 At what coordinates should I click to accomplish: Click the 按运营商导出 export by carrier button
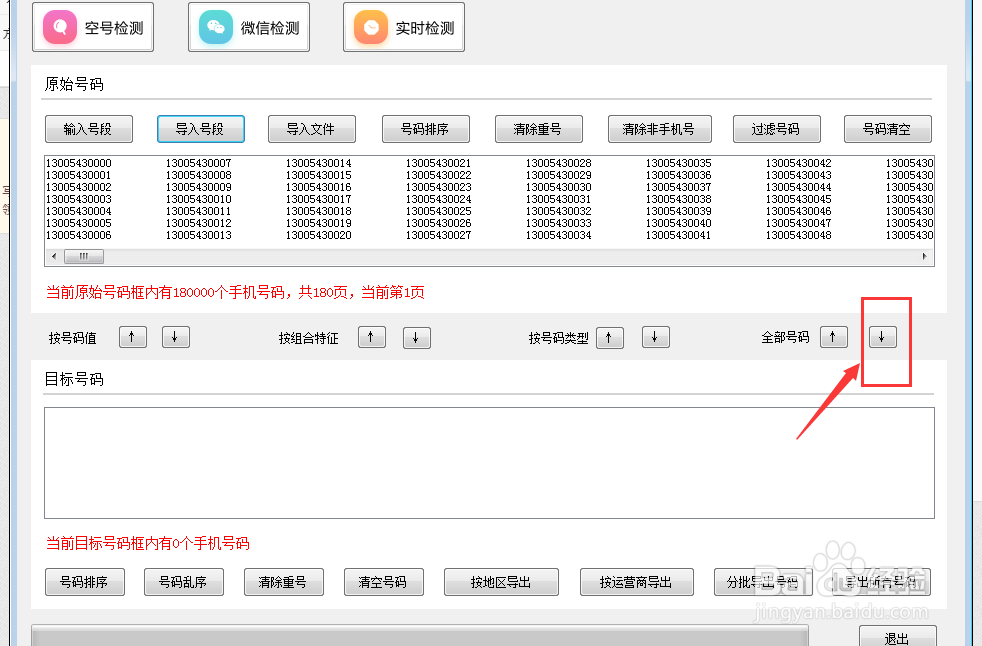point(636,582)
